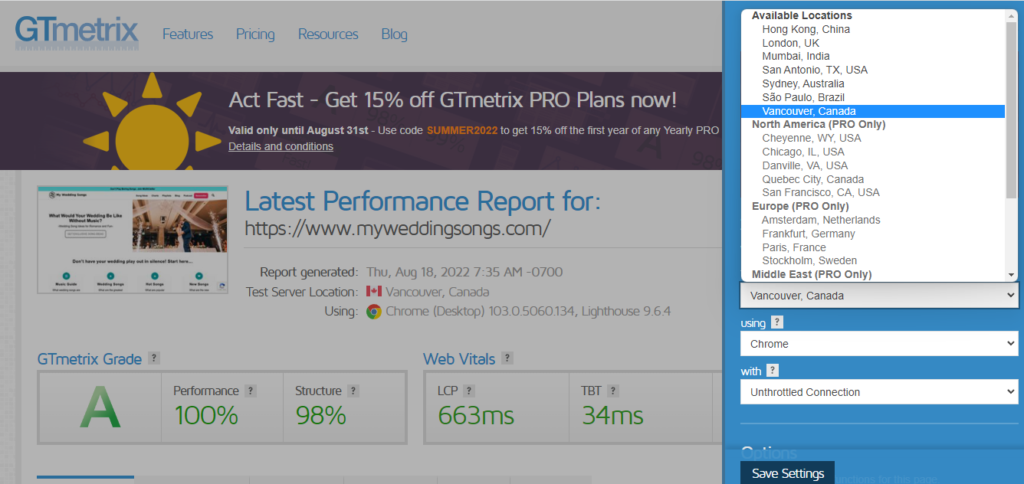The width and height of the screenshot is (1024, 484).
Task: Select Hong Kong, China location
Action: pyautogui.click(x=872, y=29)
